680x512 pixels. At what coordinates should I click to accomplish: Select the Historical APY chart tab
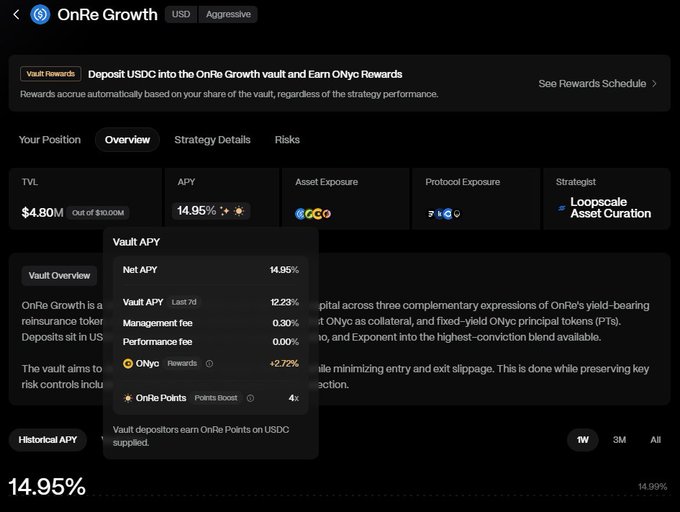(48, 440)
